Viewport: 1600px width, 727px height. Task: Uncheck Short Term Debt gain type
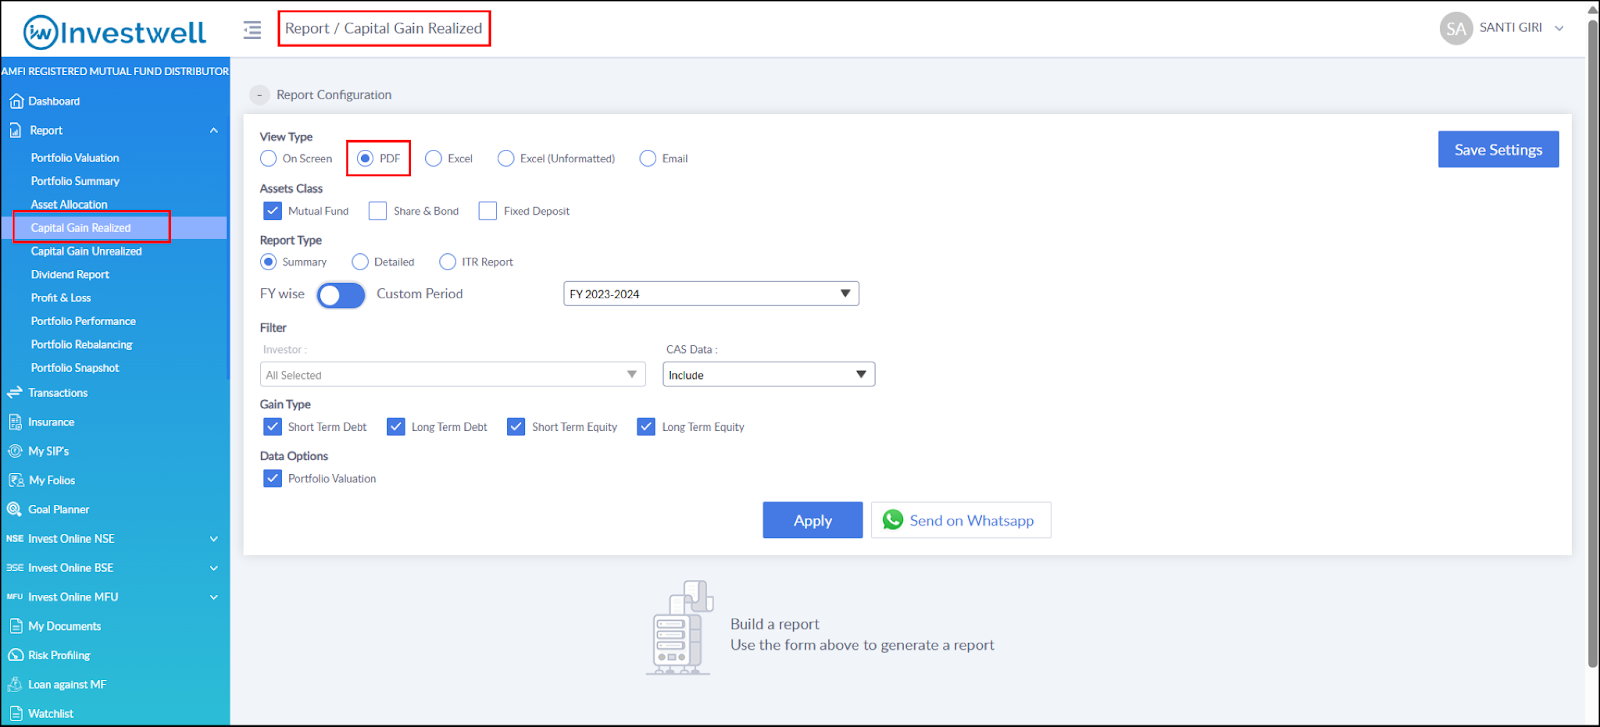pos(272,427)
